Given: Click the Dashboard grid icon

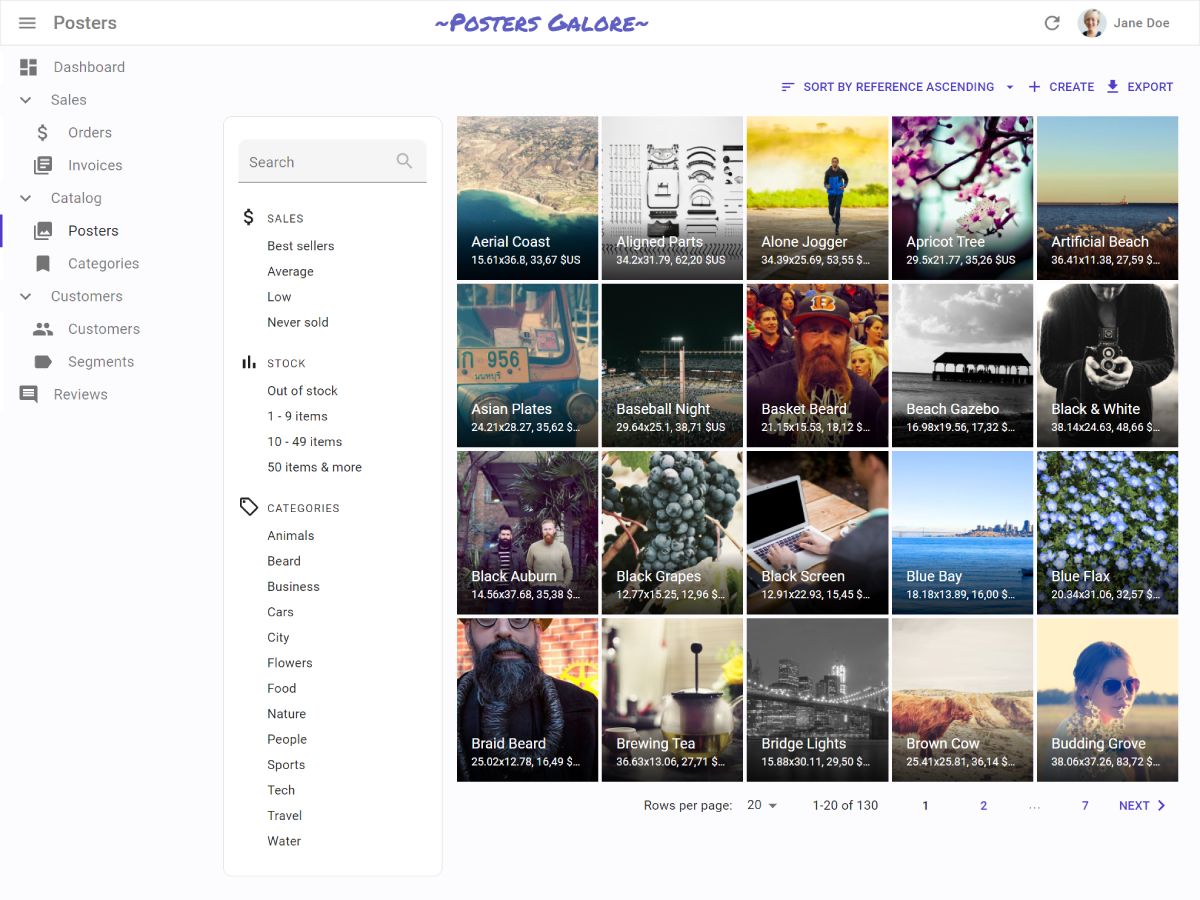Looking at the screenshot, I should click(x=29, y=67).
